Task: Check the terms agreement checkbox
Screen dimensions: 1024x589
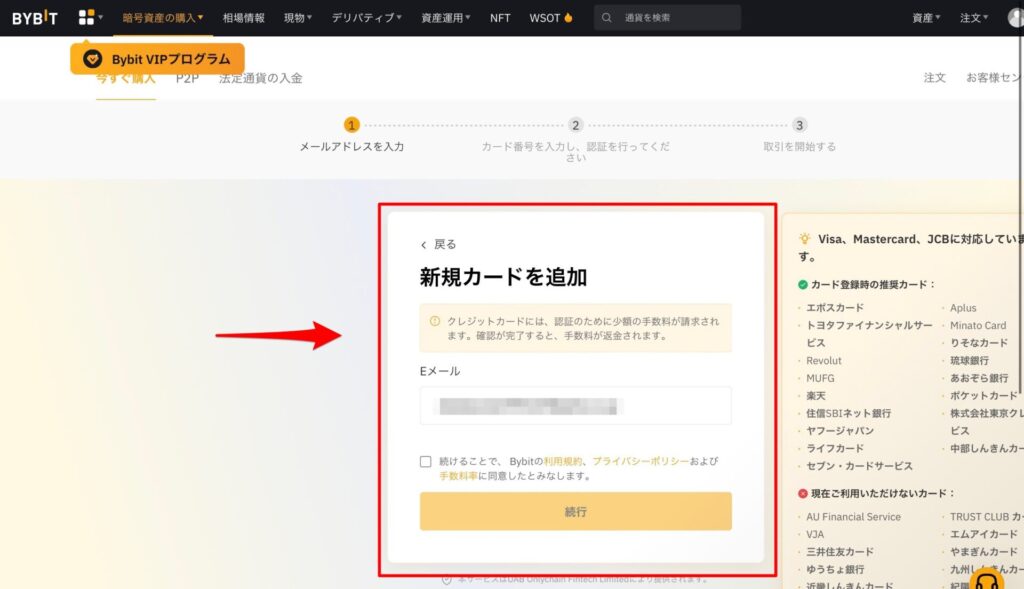Action: click(x=426, y=462)
